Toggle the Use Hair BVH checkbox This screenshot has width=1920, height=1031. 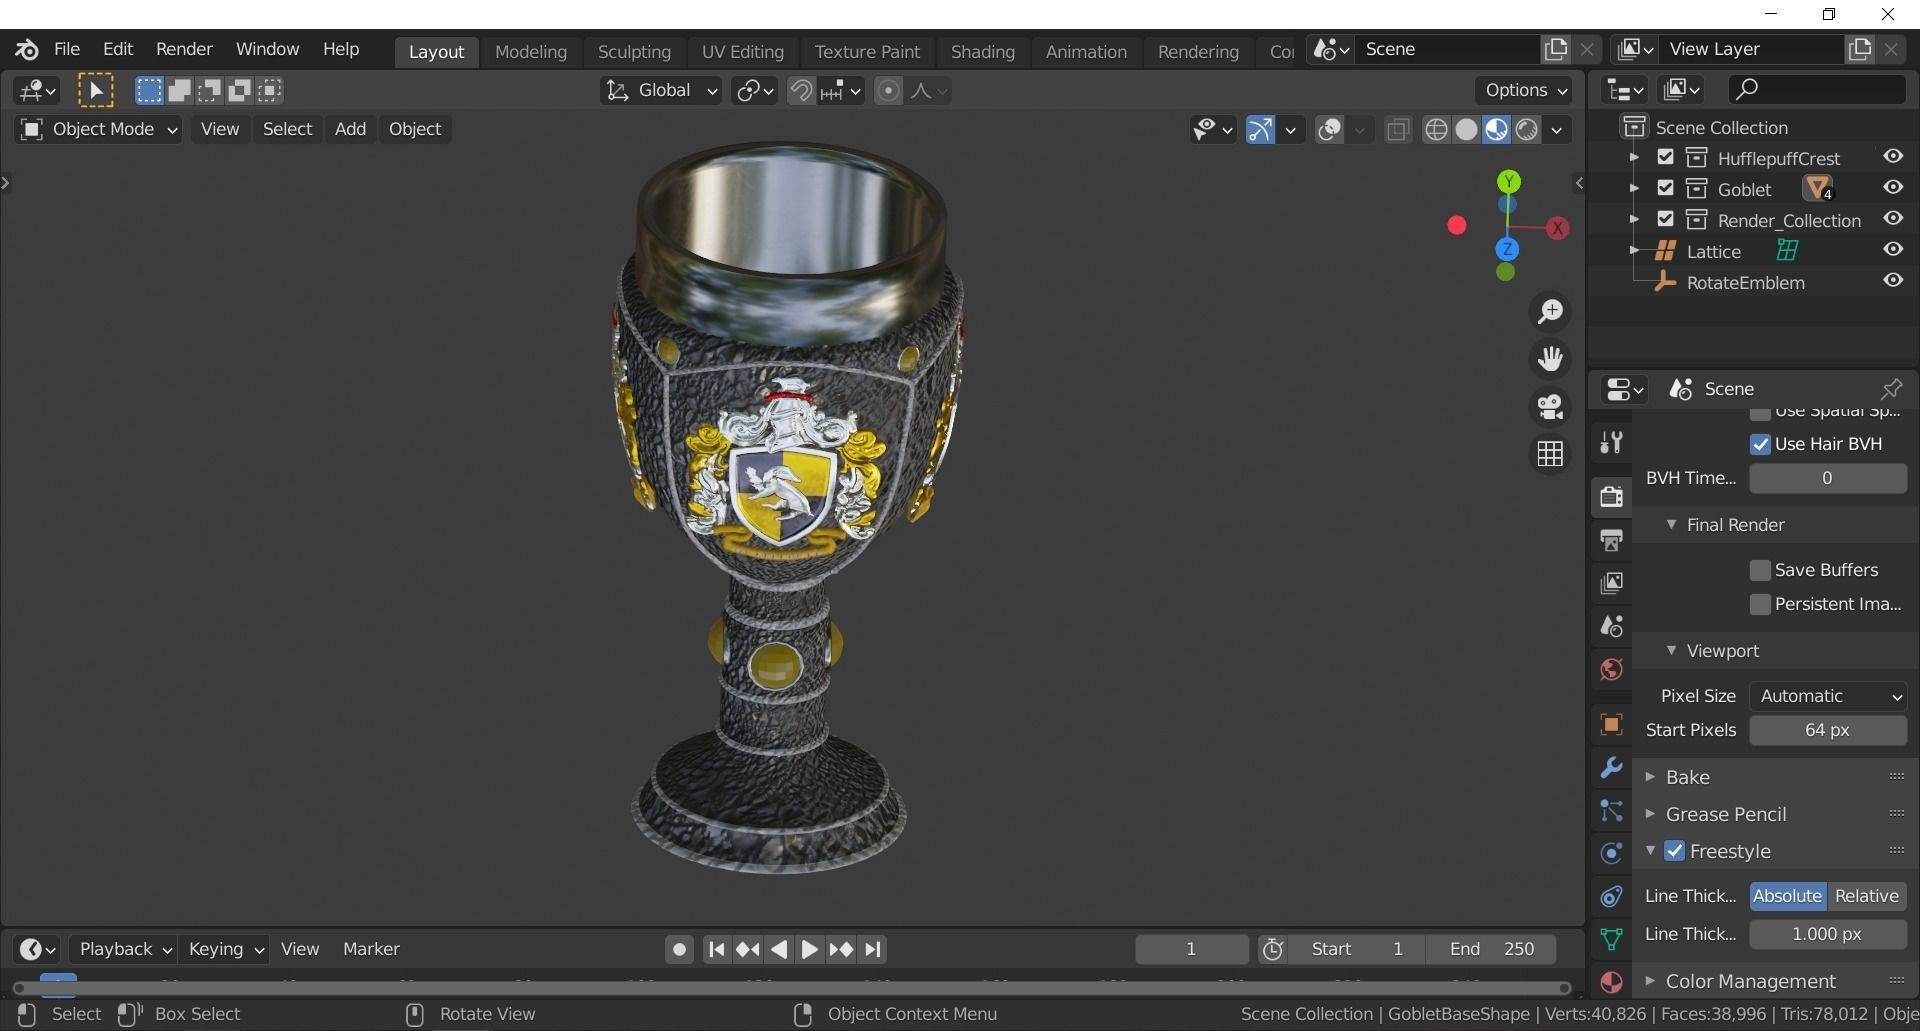click(1760, 444)
